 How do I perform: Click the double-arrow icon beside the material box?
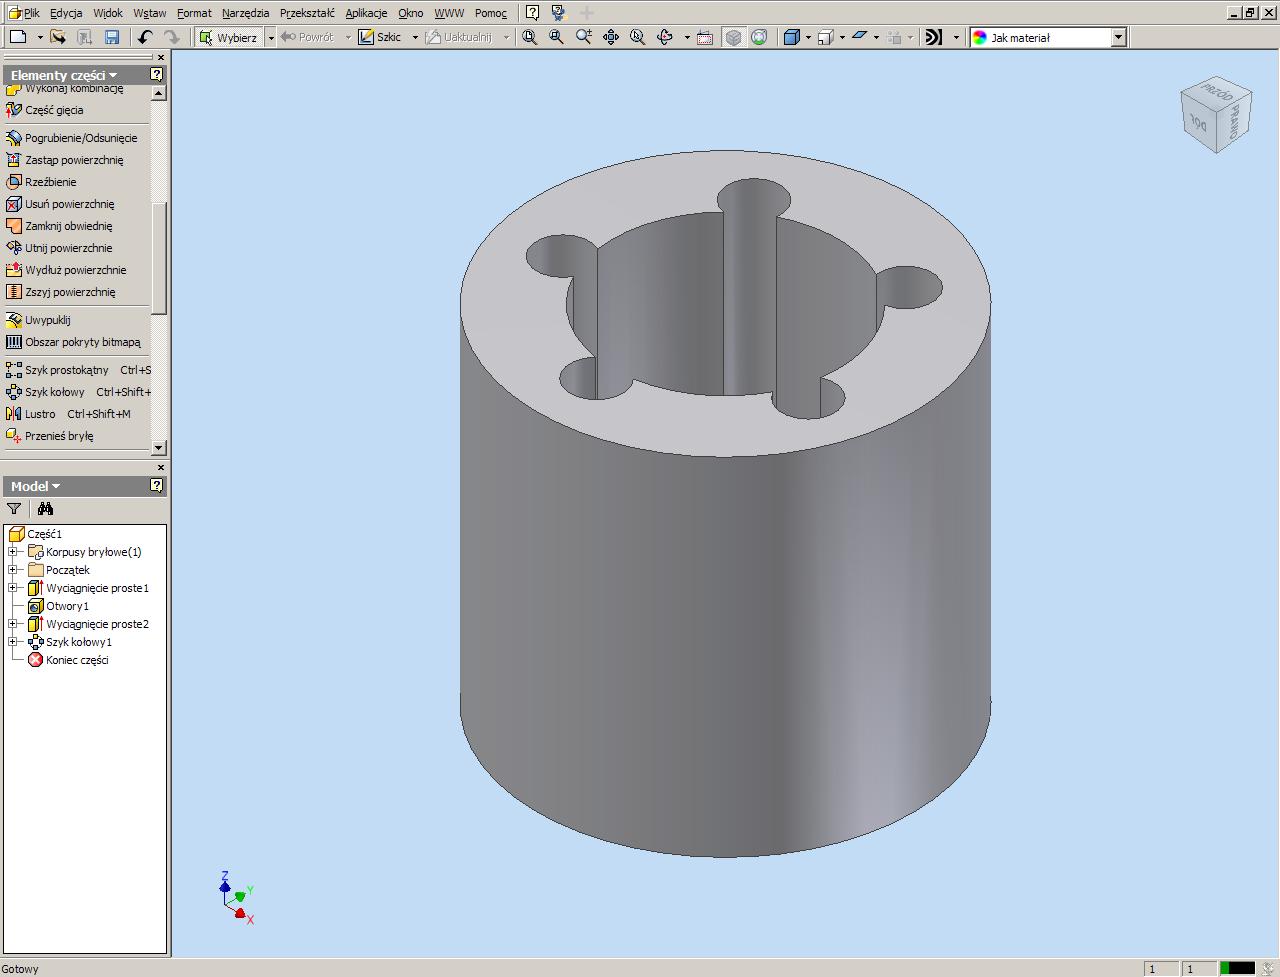(x=933, y=37)
